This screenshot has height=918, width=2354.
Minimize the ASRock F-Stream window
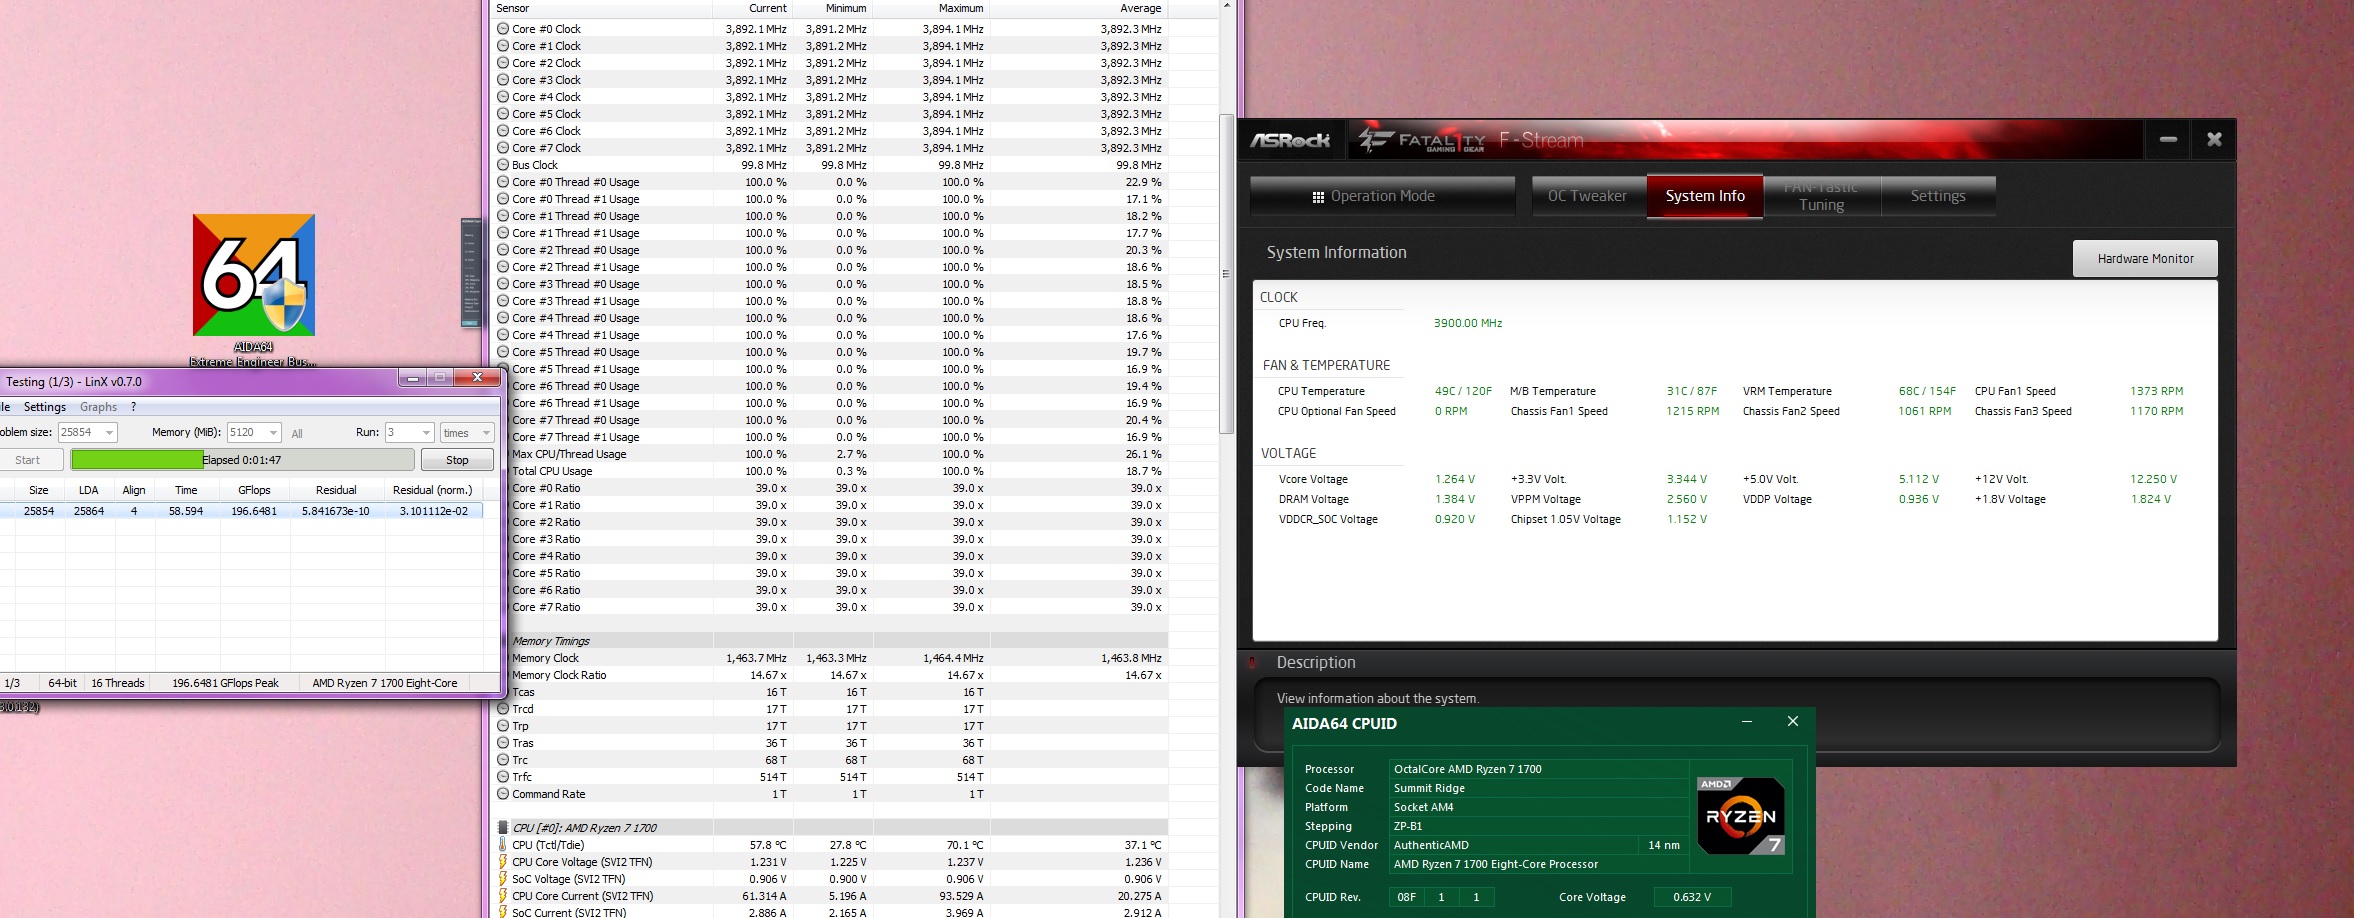point(2168,140)
